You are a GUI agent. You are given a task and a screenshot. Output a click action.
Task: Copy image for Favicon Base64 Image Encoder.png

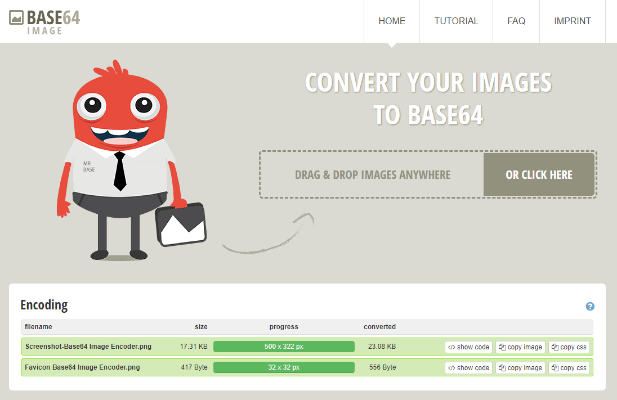click(520, 368)
